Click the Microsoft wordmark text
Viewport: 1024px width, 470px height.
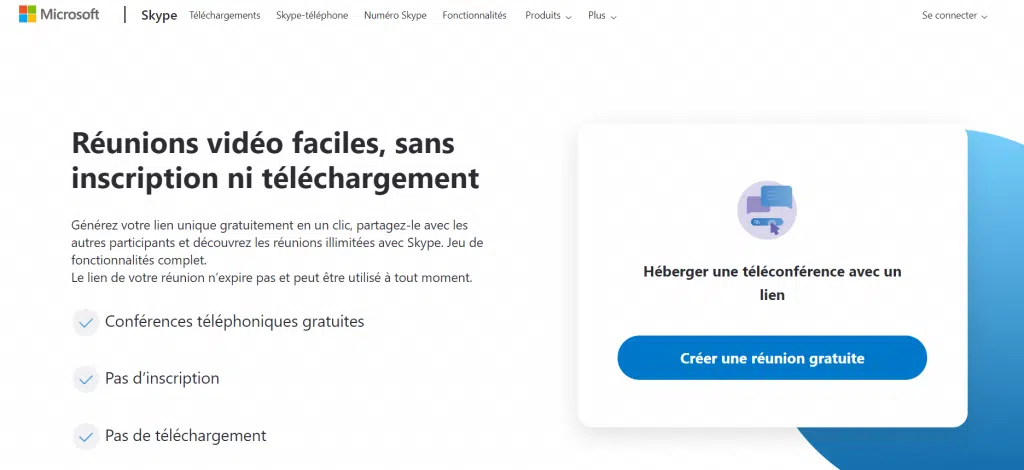pyautogui.click(x=70, y=14)
